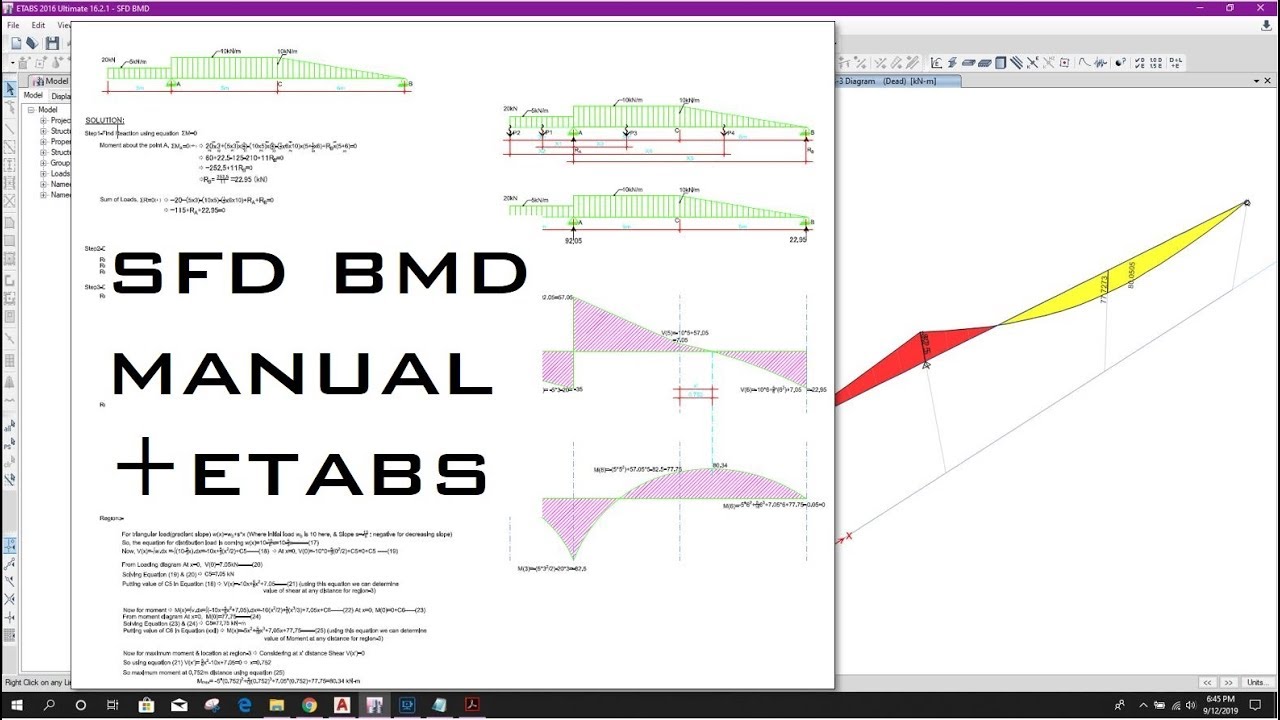Expand the first Structure tree node
The height and width of the screenshot is (720, 1280).
pos(43,131)
